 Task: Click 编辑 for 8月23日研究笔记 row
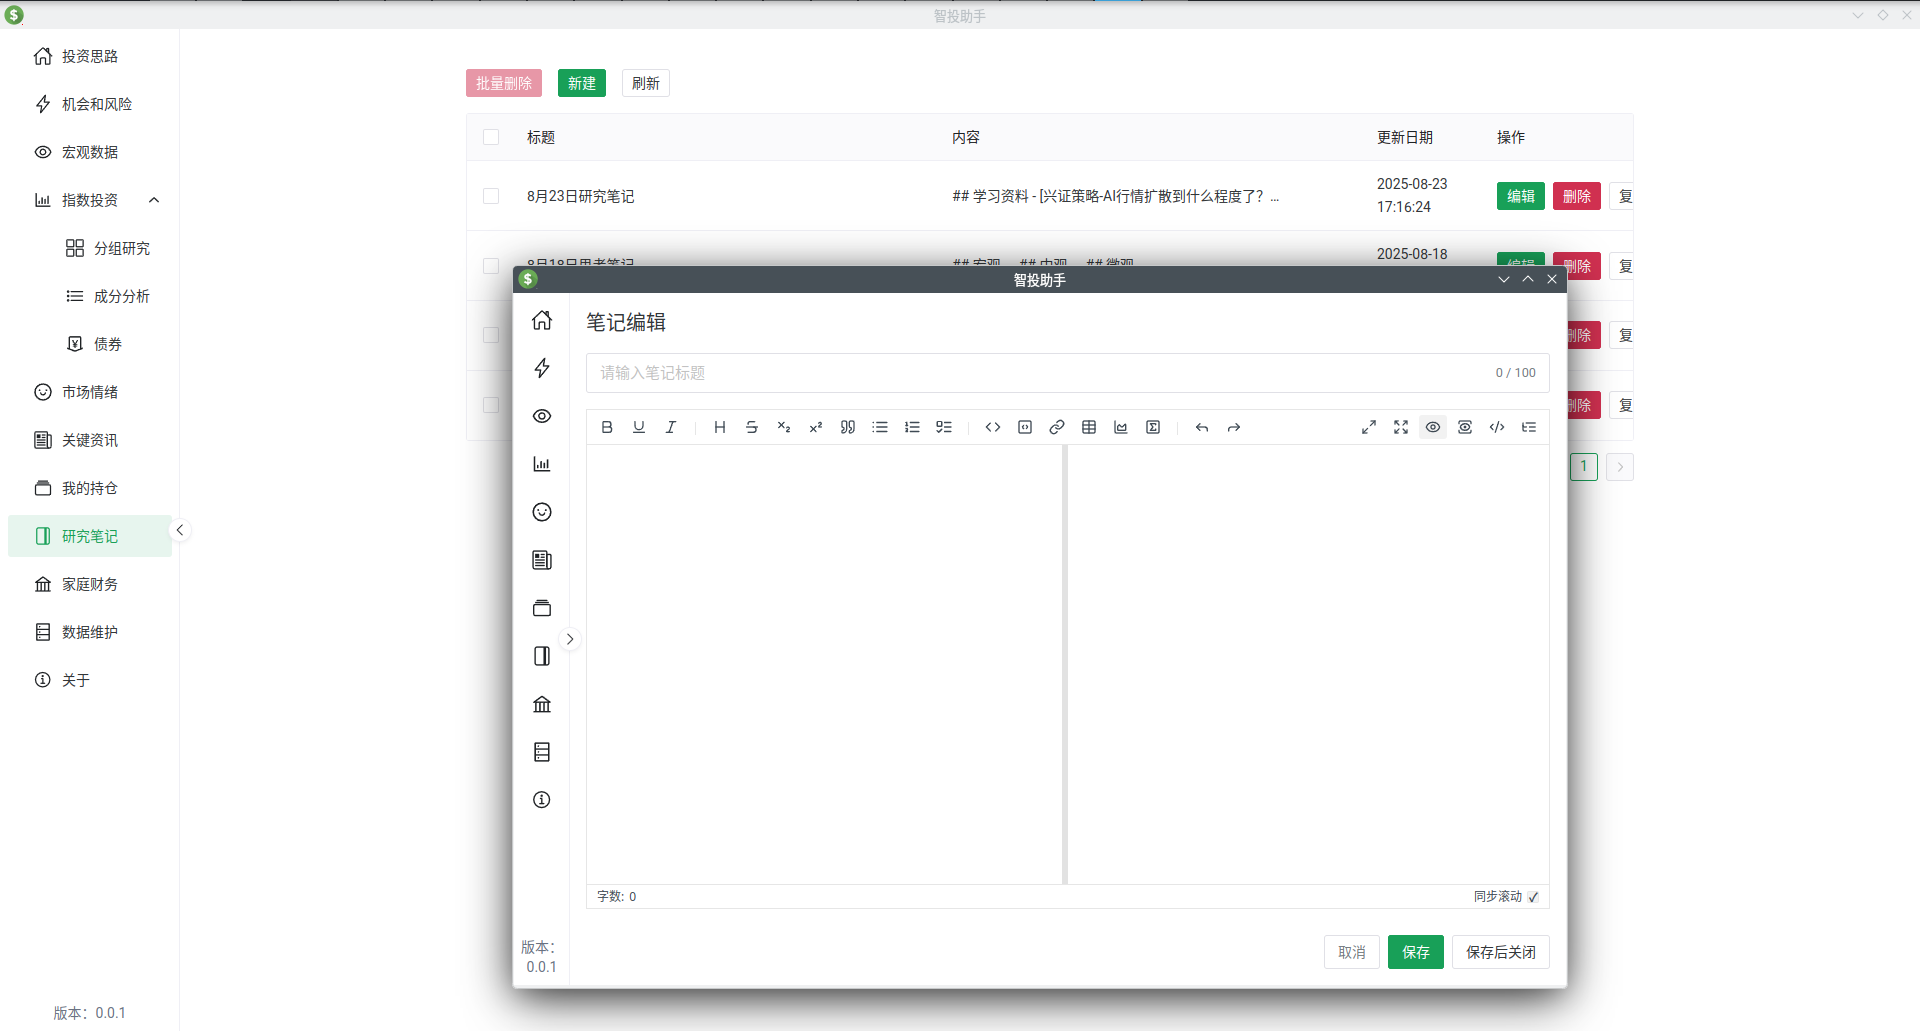1521,196
